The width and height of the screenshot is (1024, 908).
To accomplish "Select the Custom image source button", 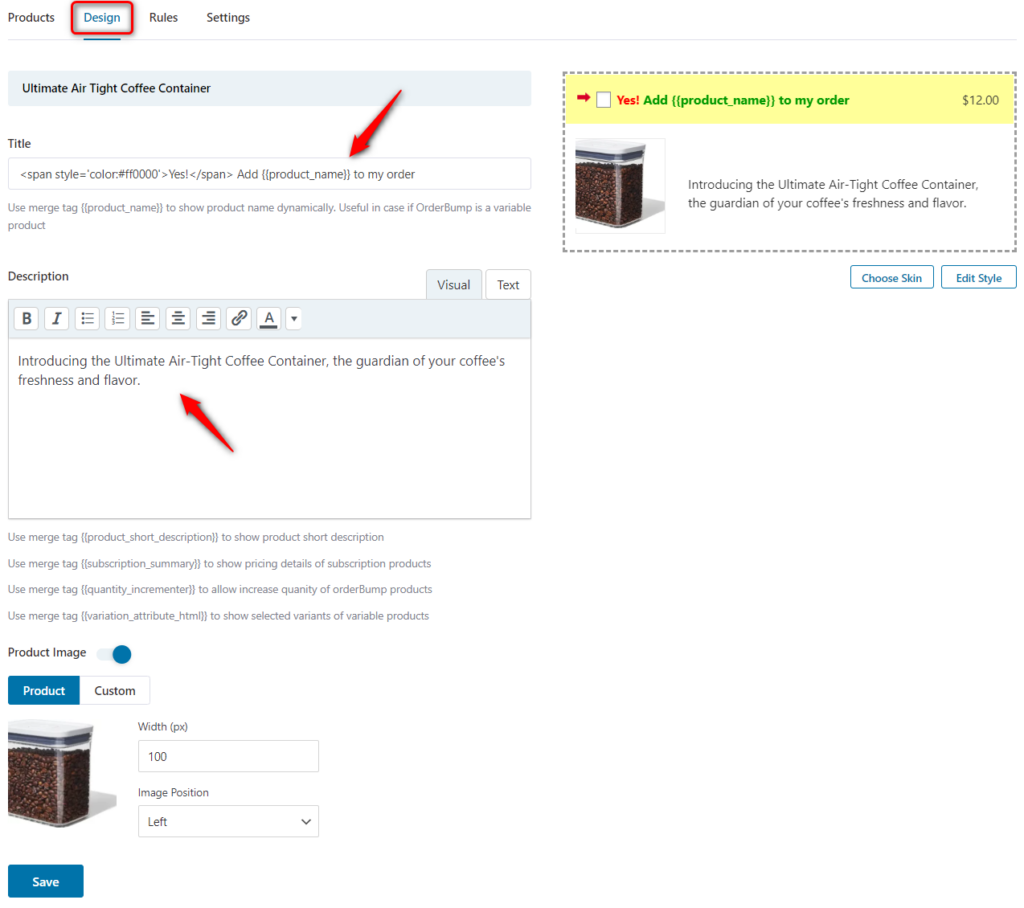I will [115, 690].
